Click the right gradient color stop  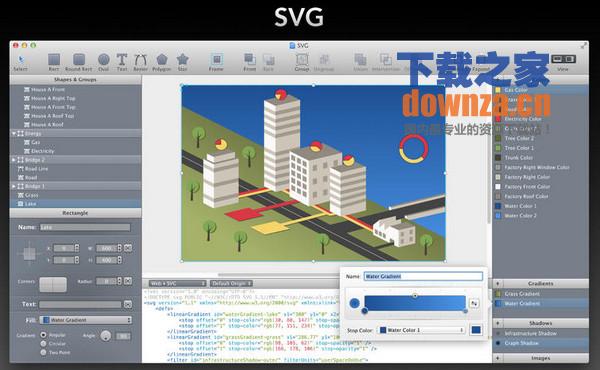465,311
